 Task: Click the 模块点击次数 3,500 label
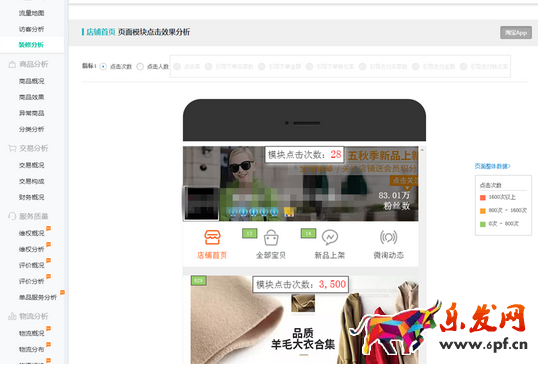click(301, 284)
